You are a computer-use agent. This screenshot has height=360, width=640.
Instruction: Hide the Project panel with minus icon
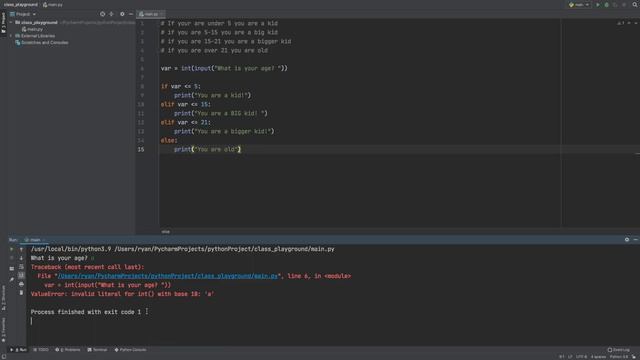[131, 14]
